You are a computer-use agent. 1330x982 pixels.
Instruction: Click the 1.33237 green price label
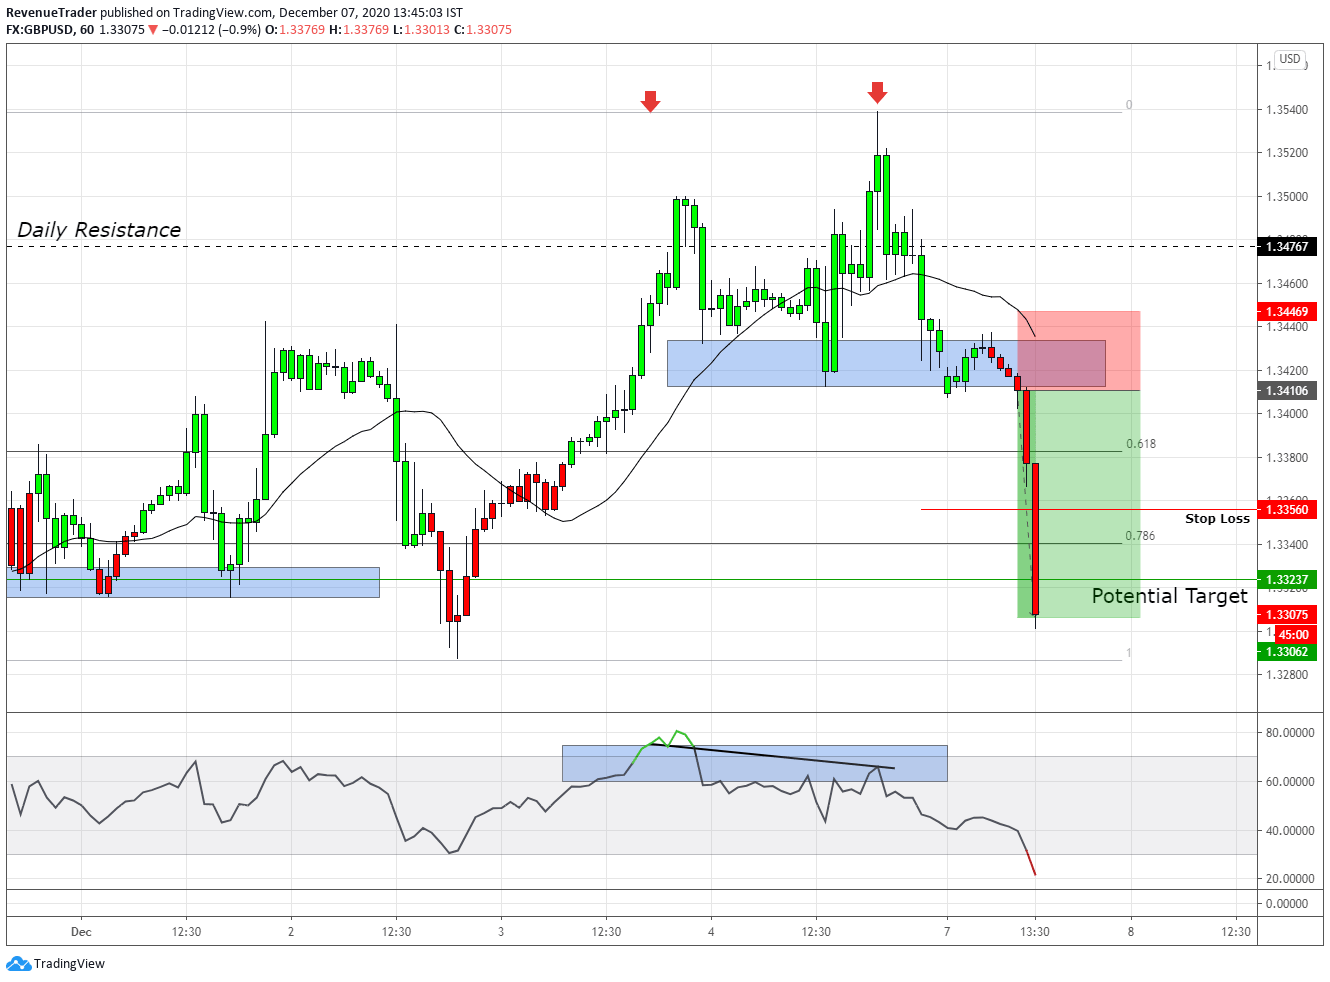click(x=1287, y=580)
